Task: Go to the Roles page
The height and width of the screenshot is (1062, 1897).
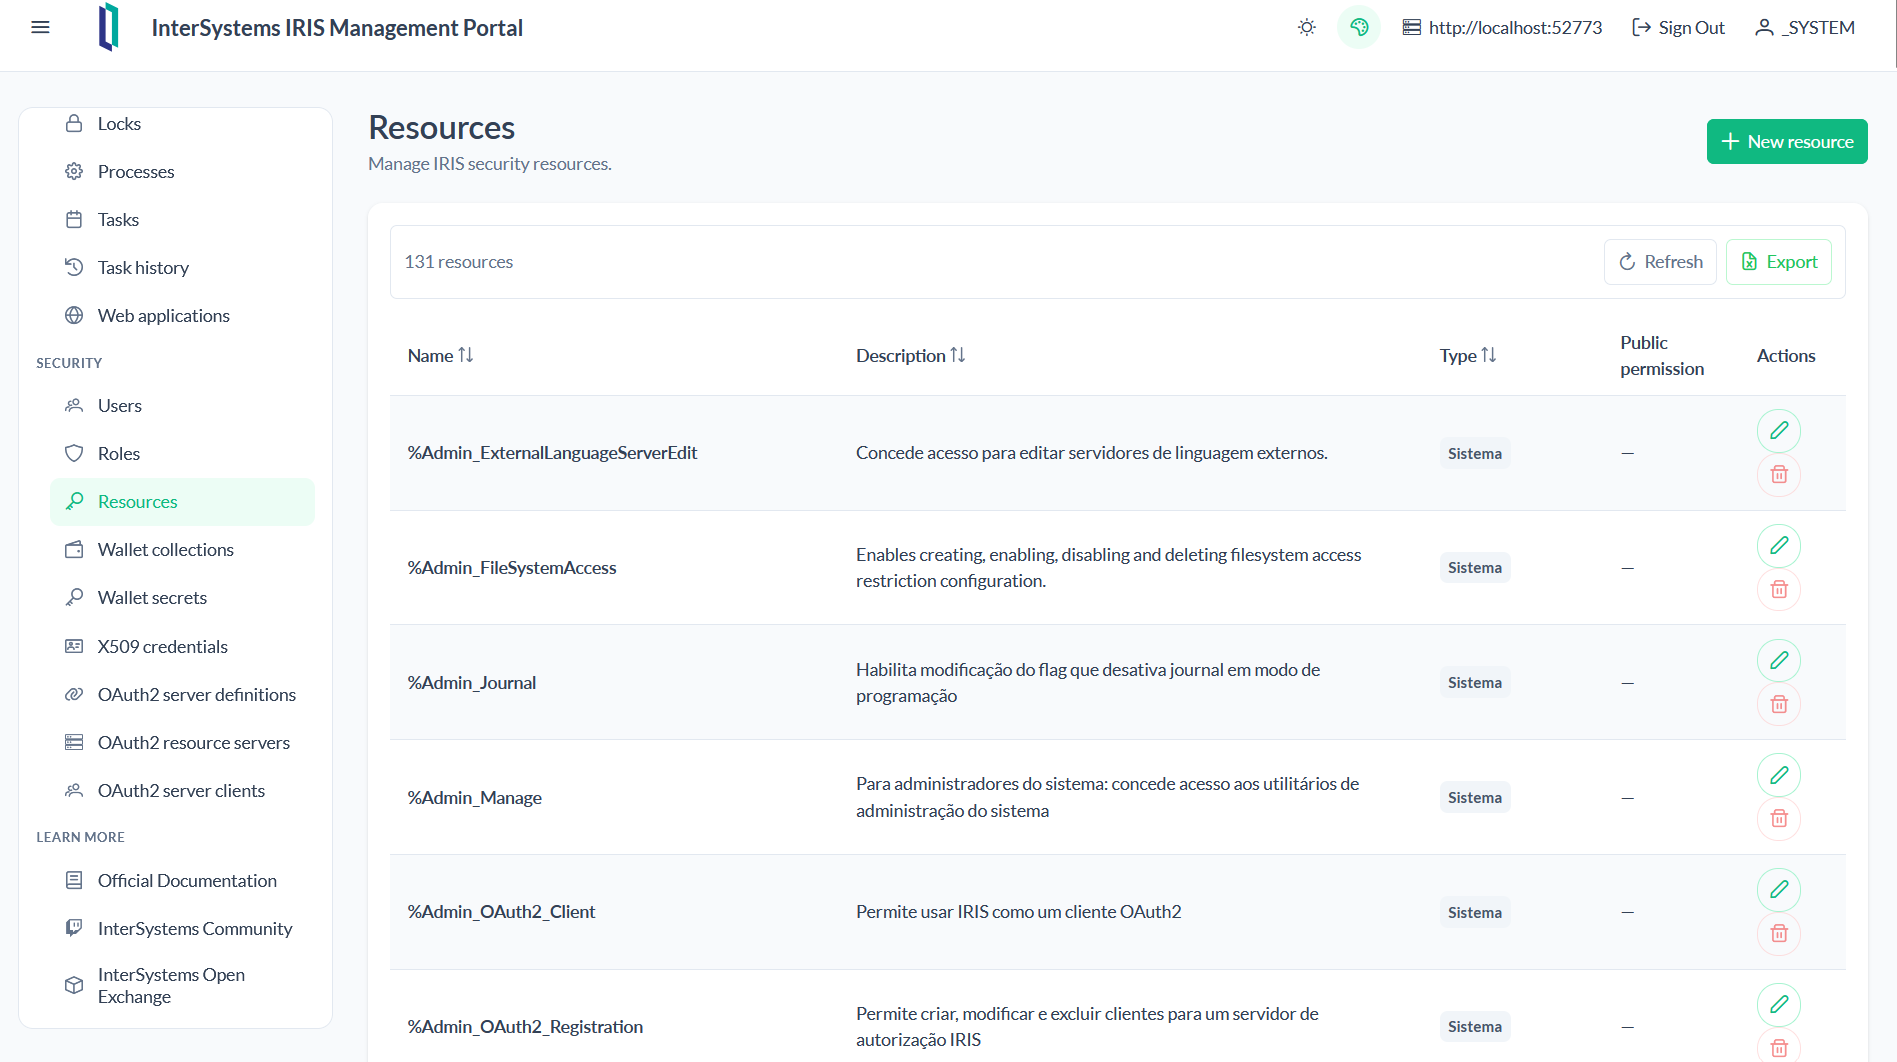Action: 182,454
